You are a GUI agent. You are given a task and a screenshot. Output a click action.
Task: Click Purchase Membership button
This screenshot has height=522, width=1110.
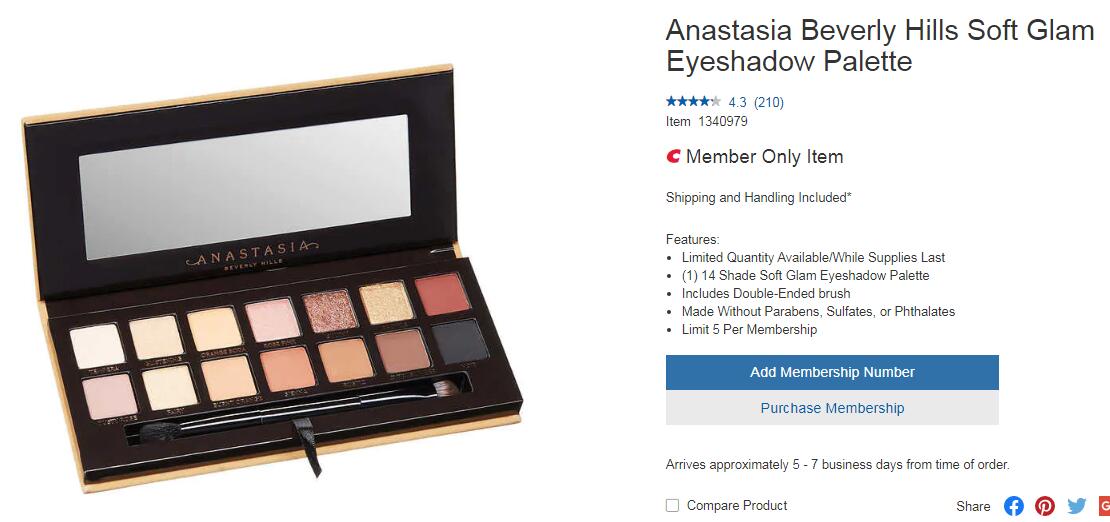pyautogui.click(x=832, y=408)
